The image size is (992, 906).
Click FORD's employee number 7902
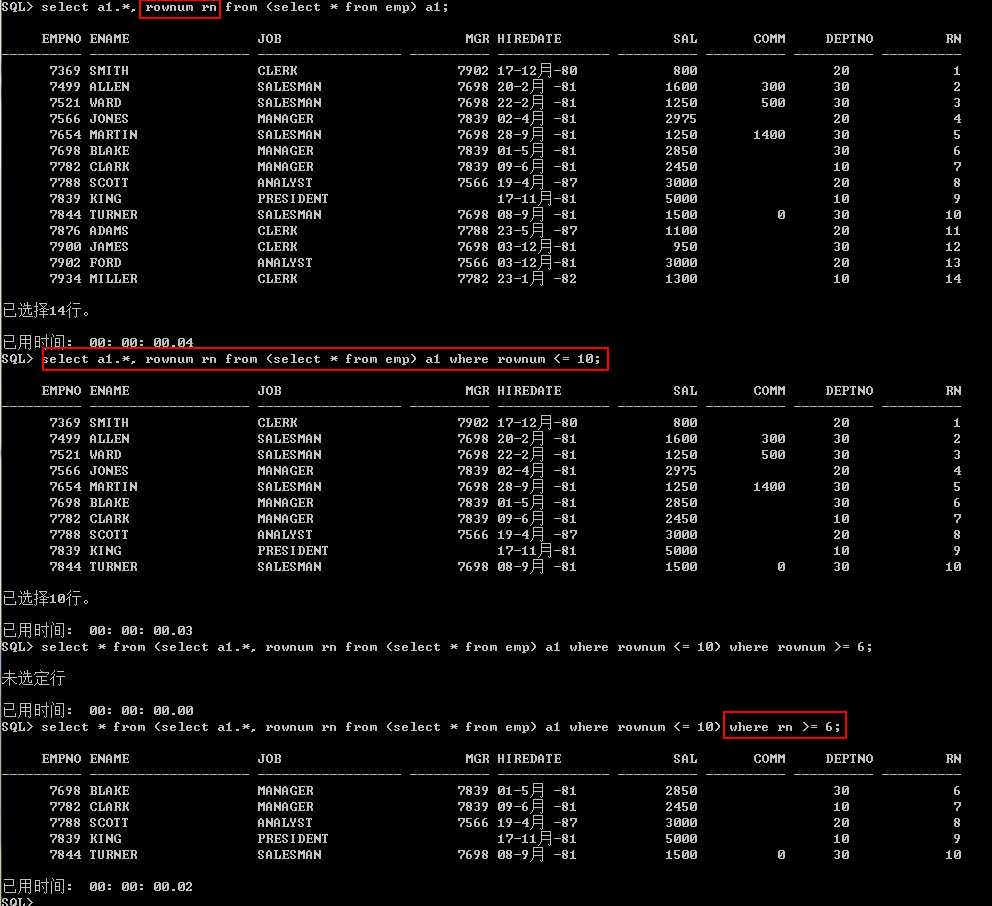[65, 263]
